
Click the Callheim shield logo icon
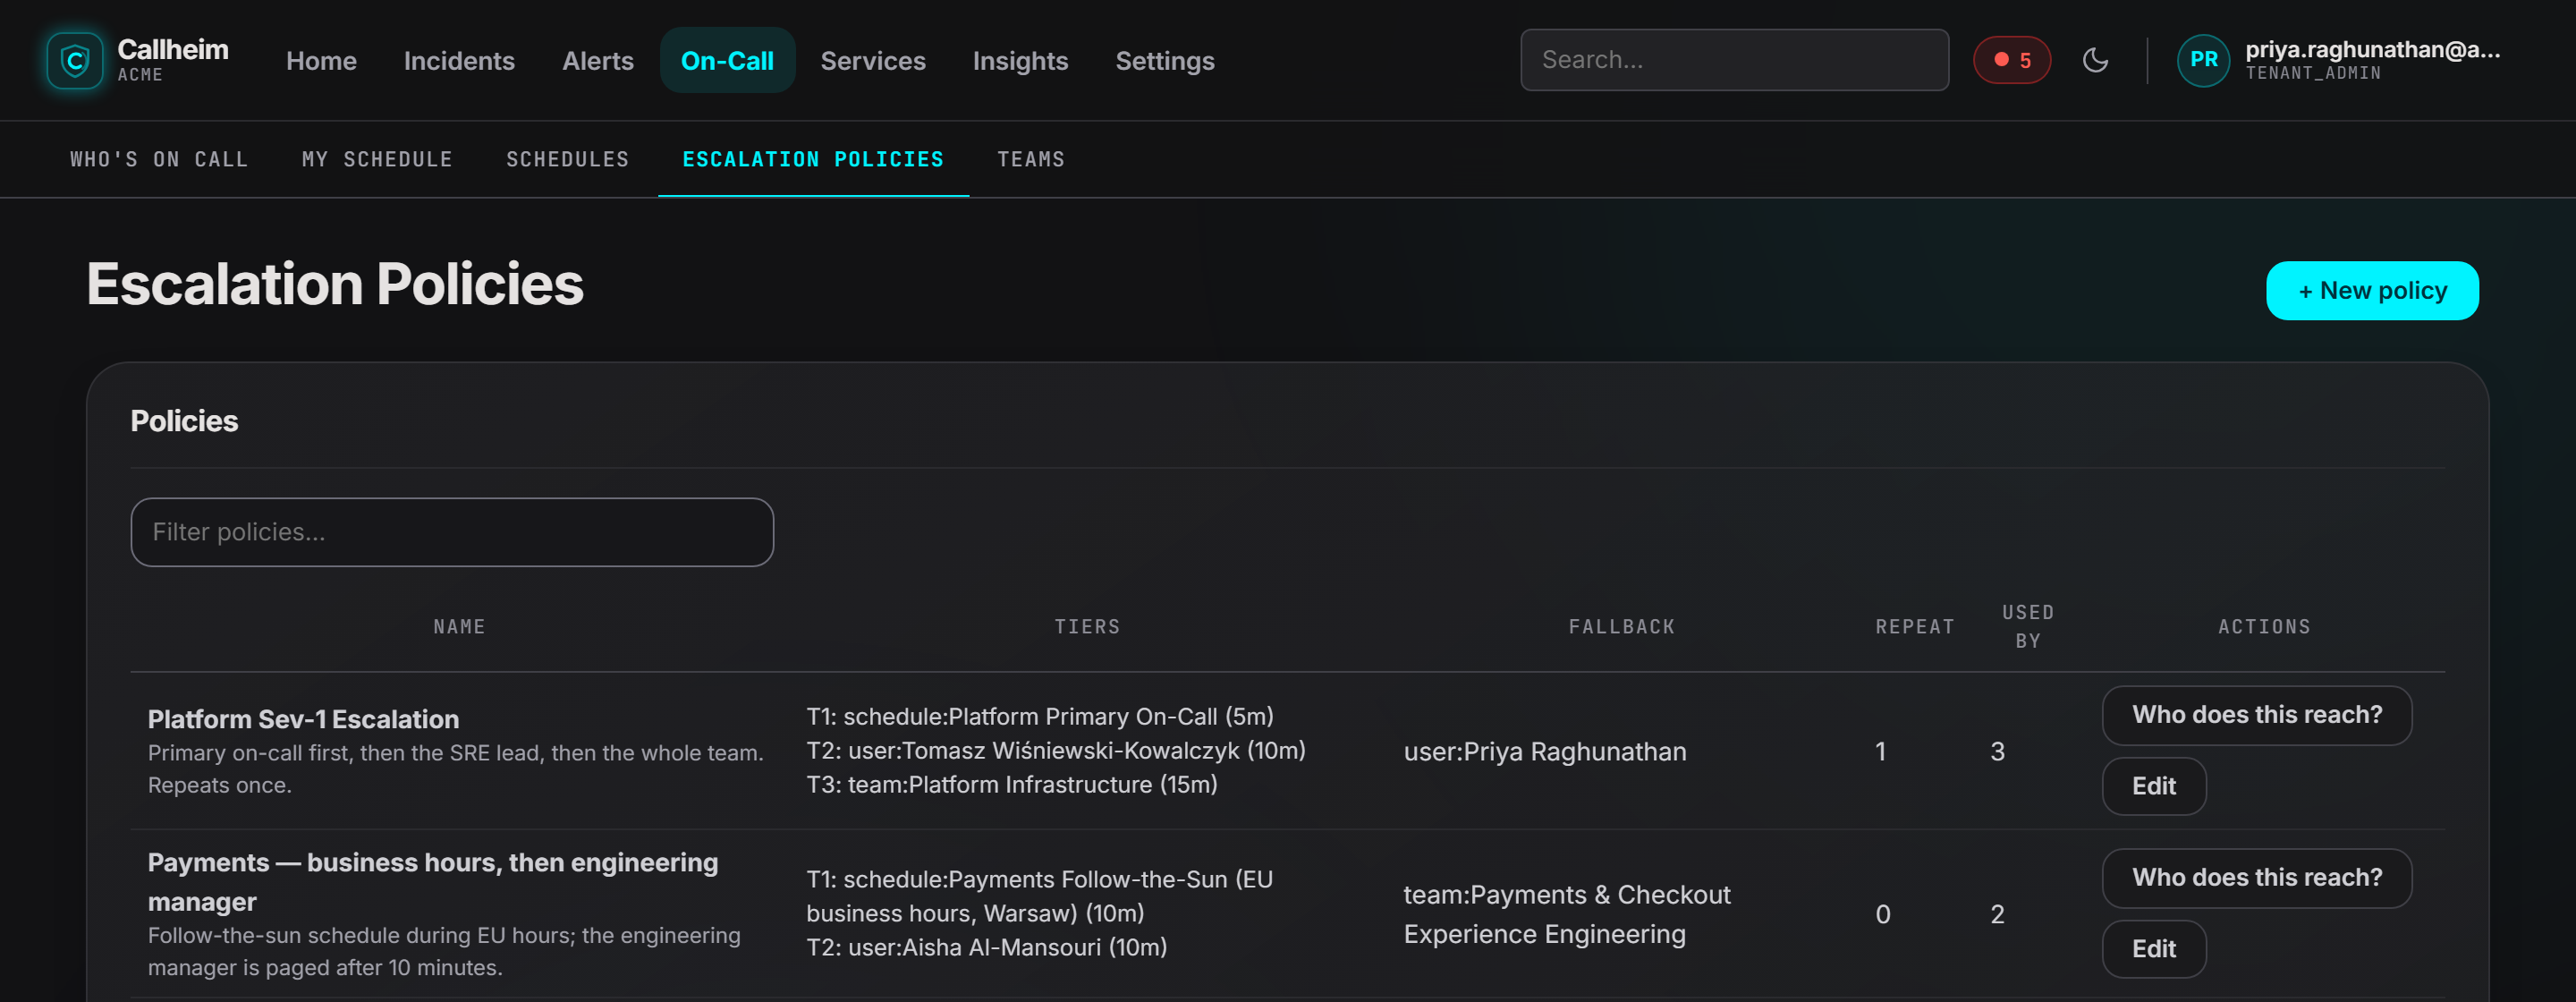(75, 61)
